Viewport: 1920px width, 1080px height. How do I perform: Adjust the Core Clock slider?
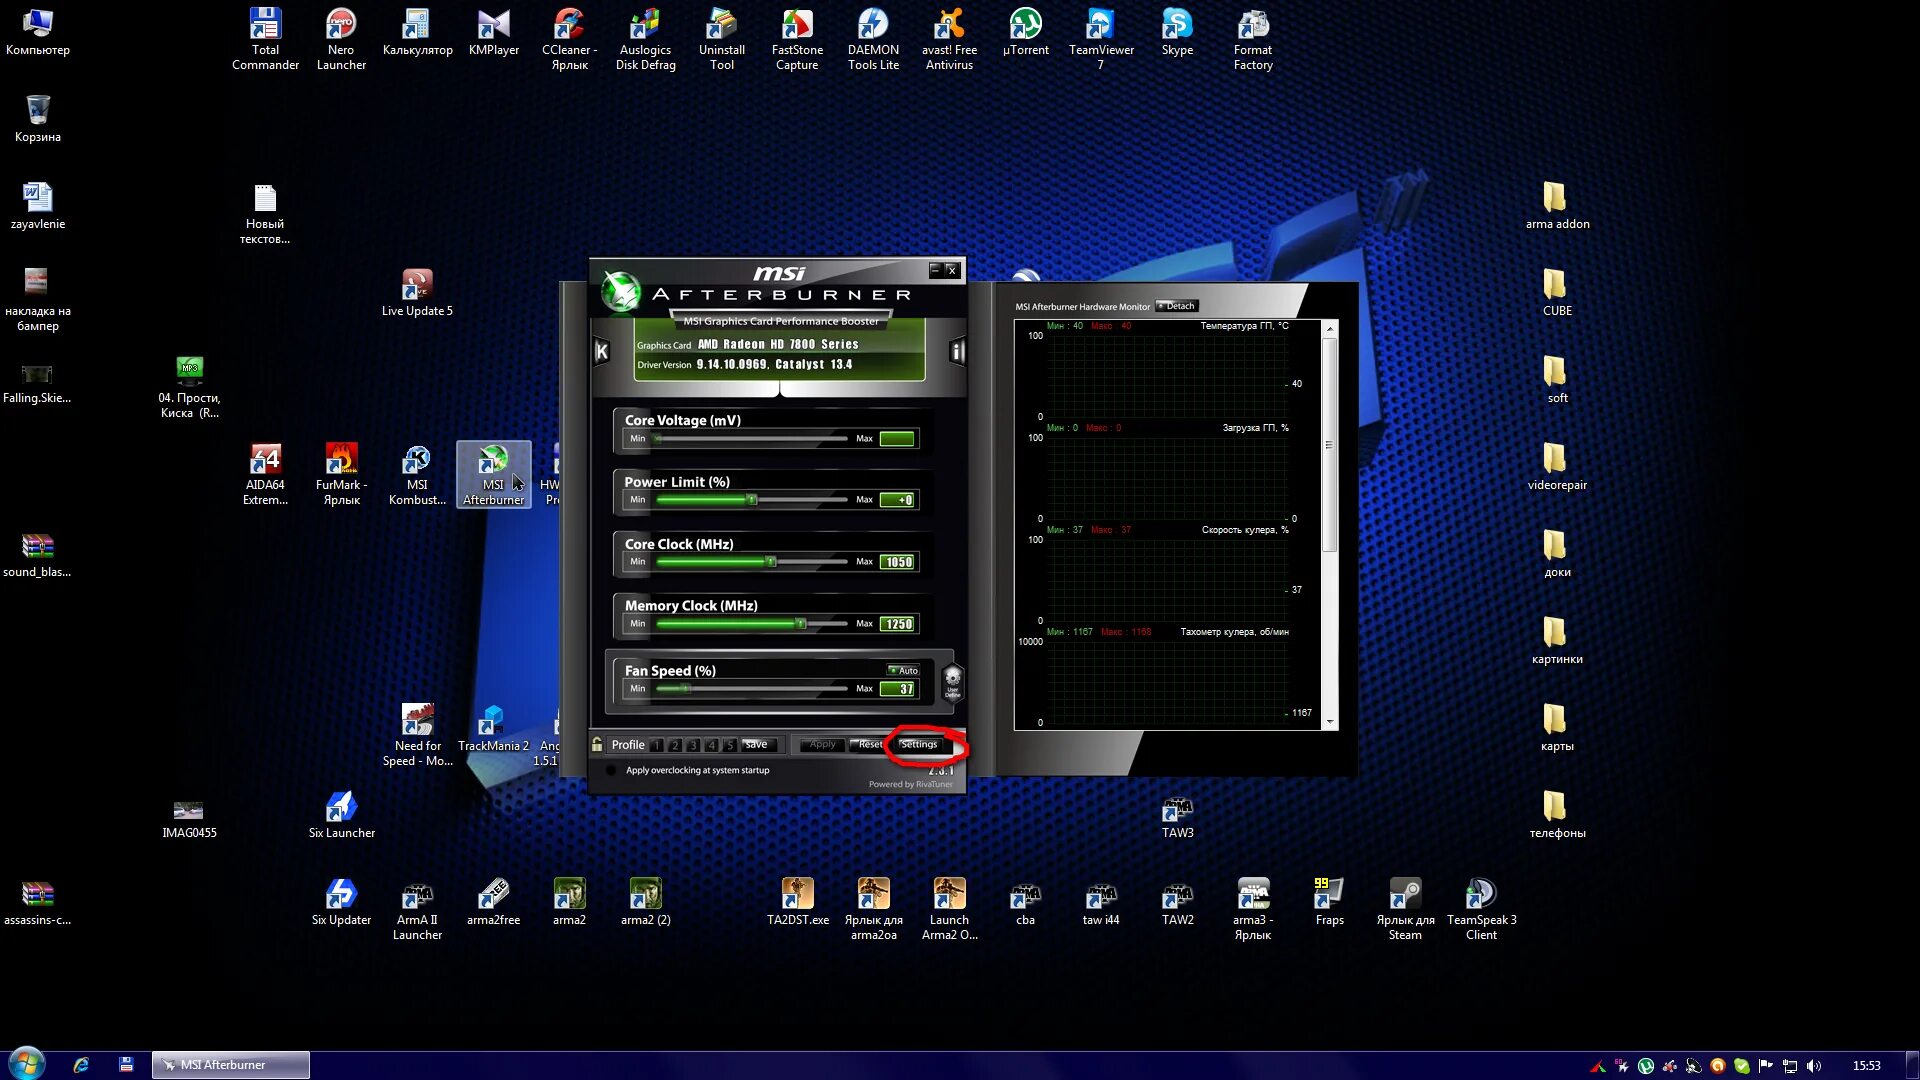752,561
